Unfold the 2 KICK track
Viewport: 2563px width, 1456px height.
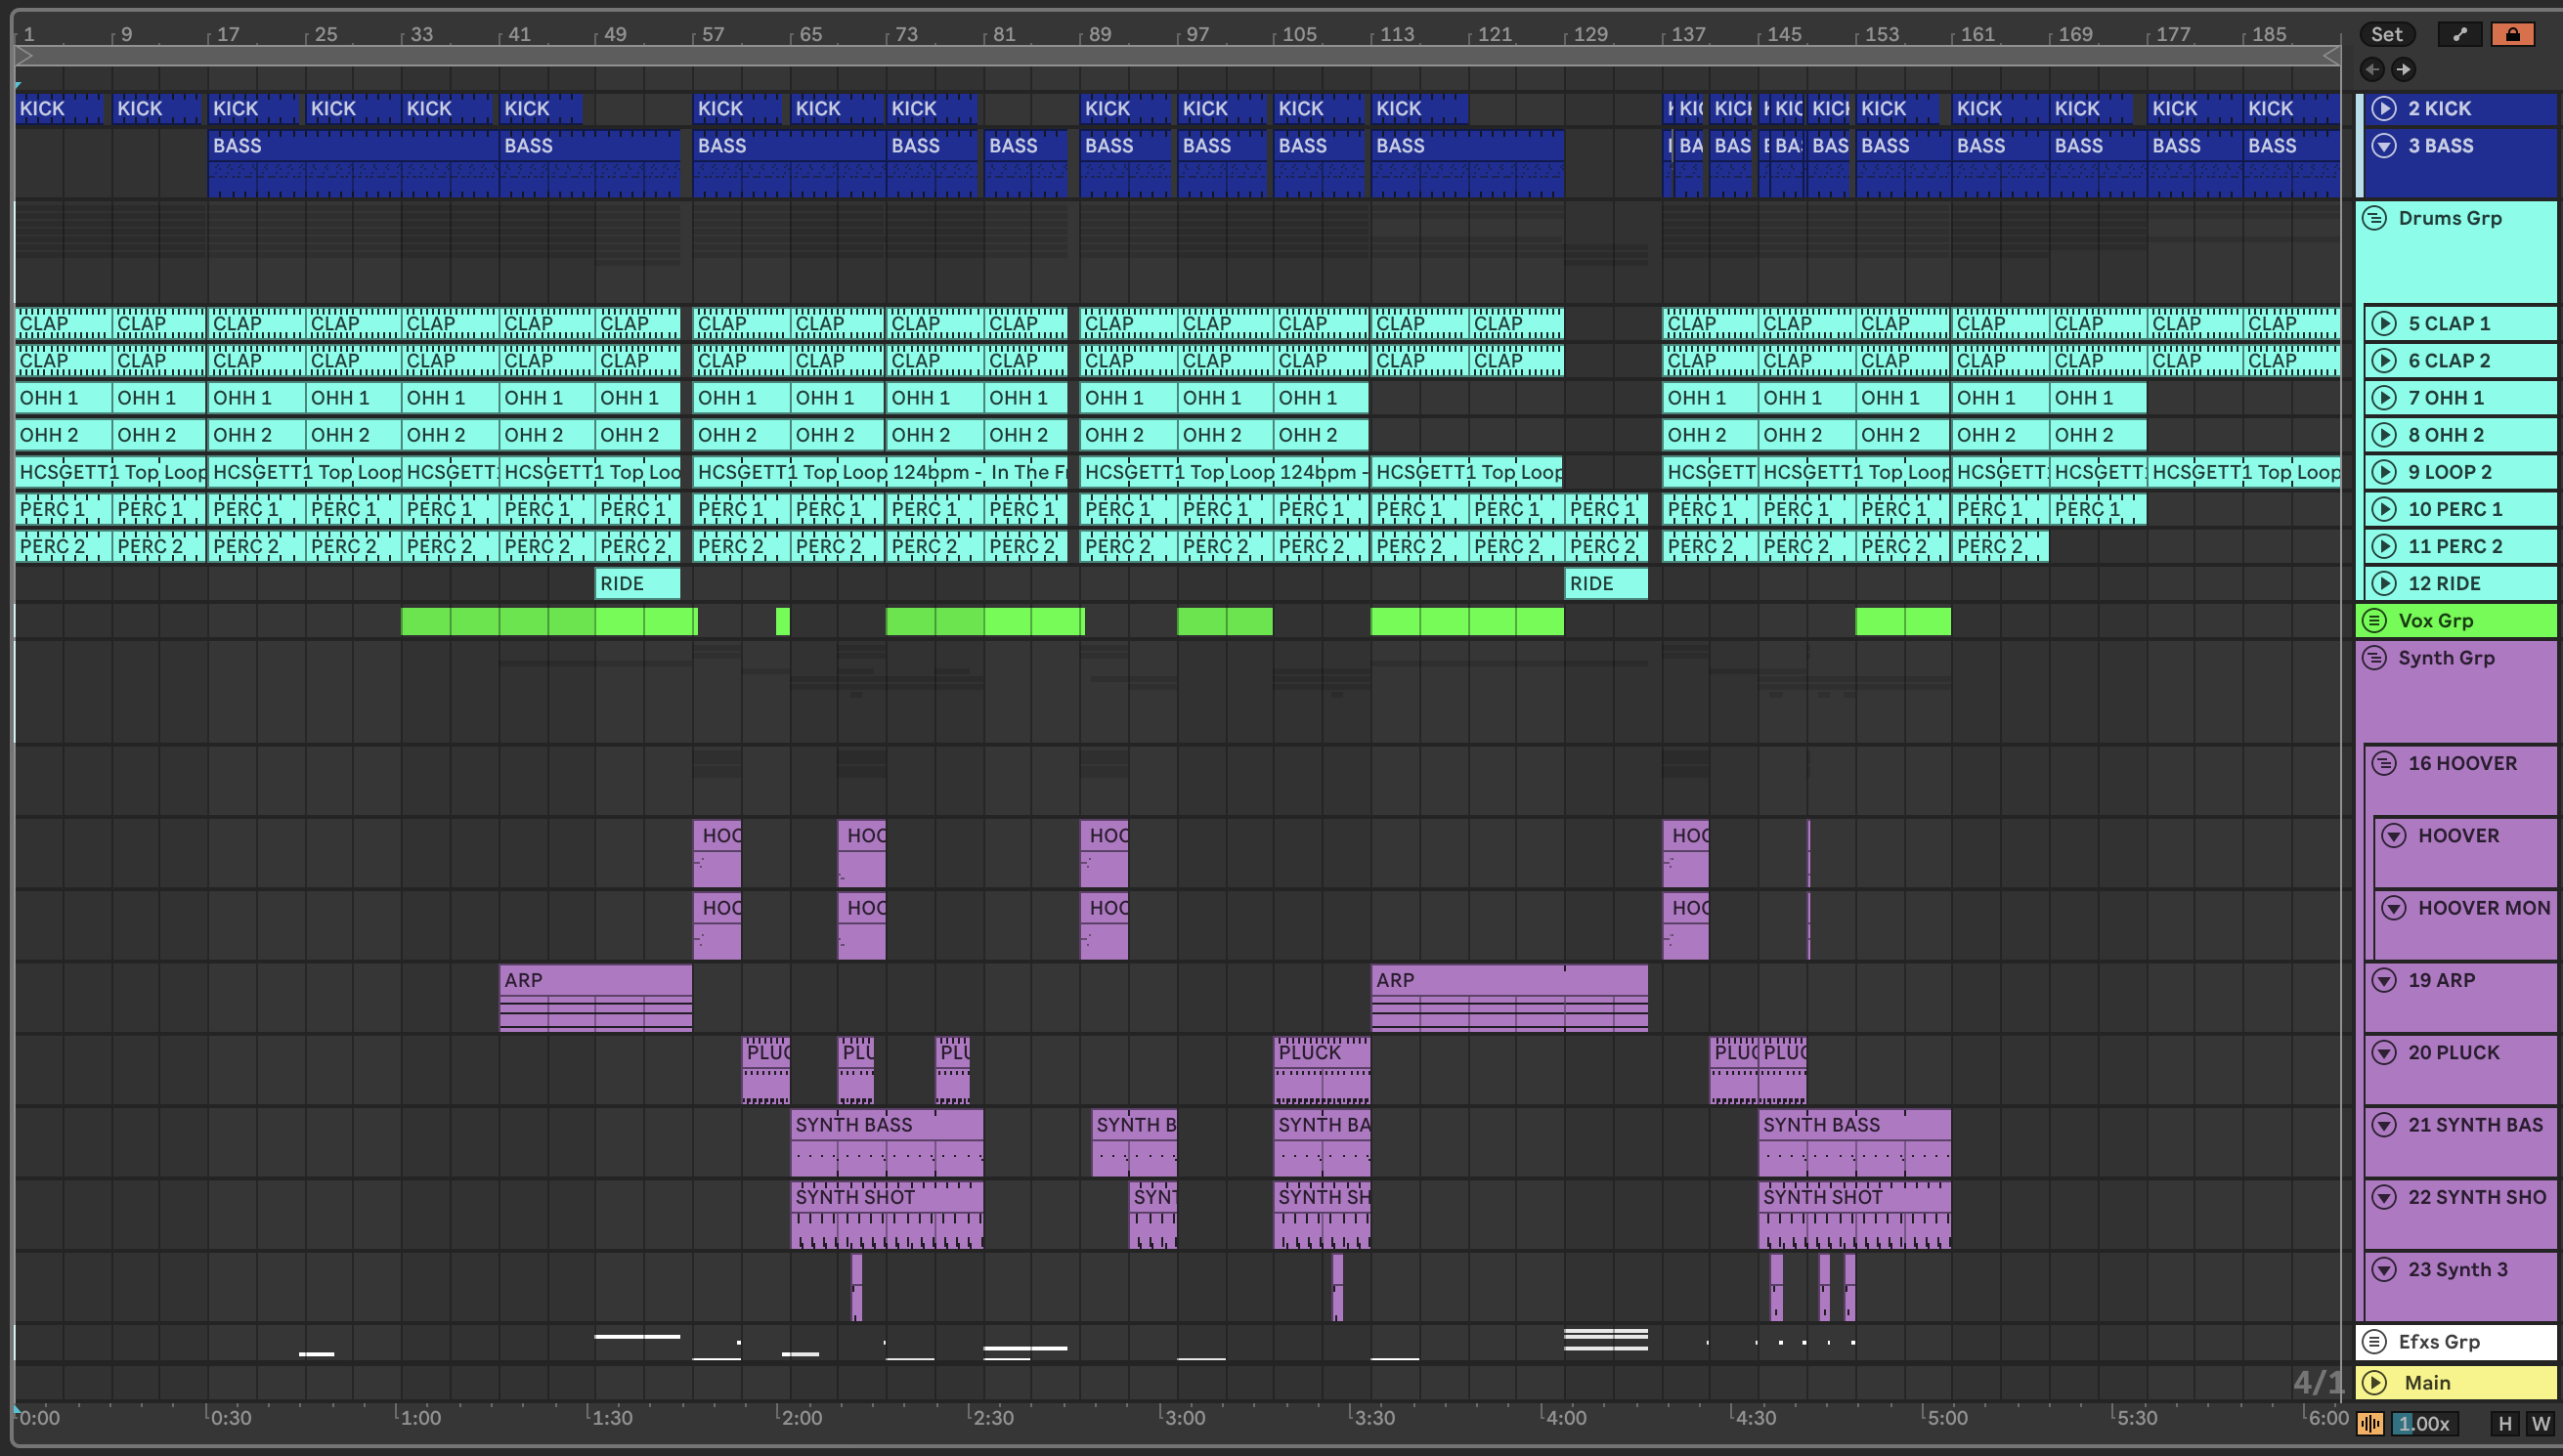coord(2384,108)
